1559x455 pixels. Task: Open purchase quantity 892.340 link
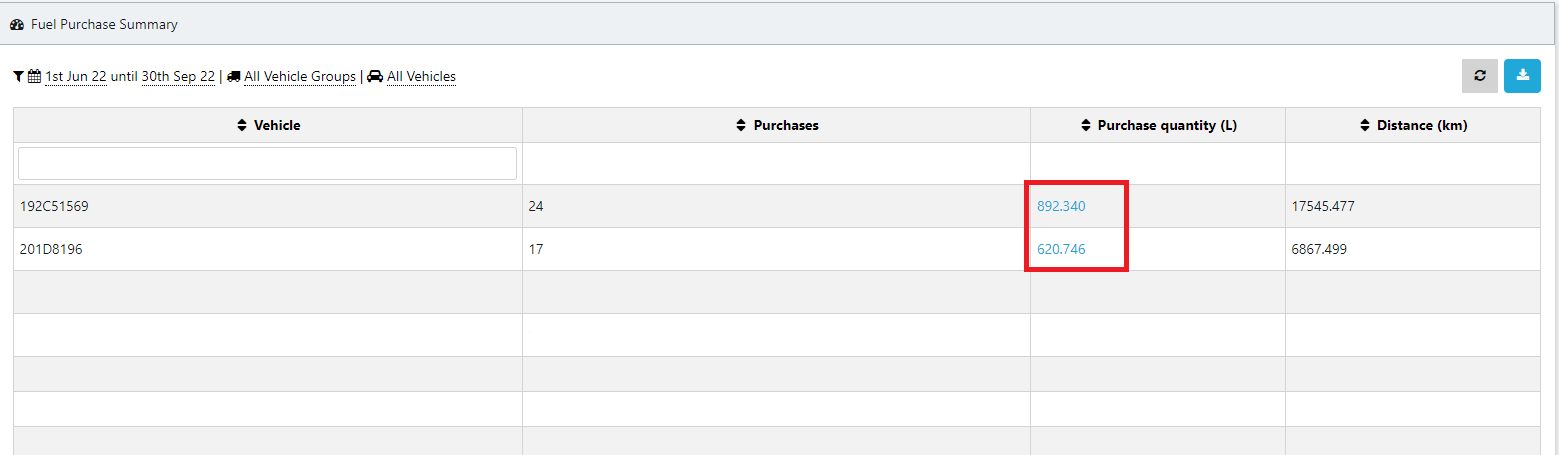pos(1061,207)
